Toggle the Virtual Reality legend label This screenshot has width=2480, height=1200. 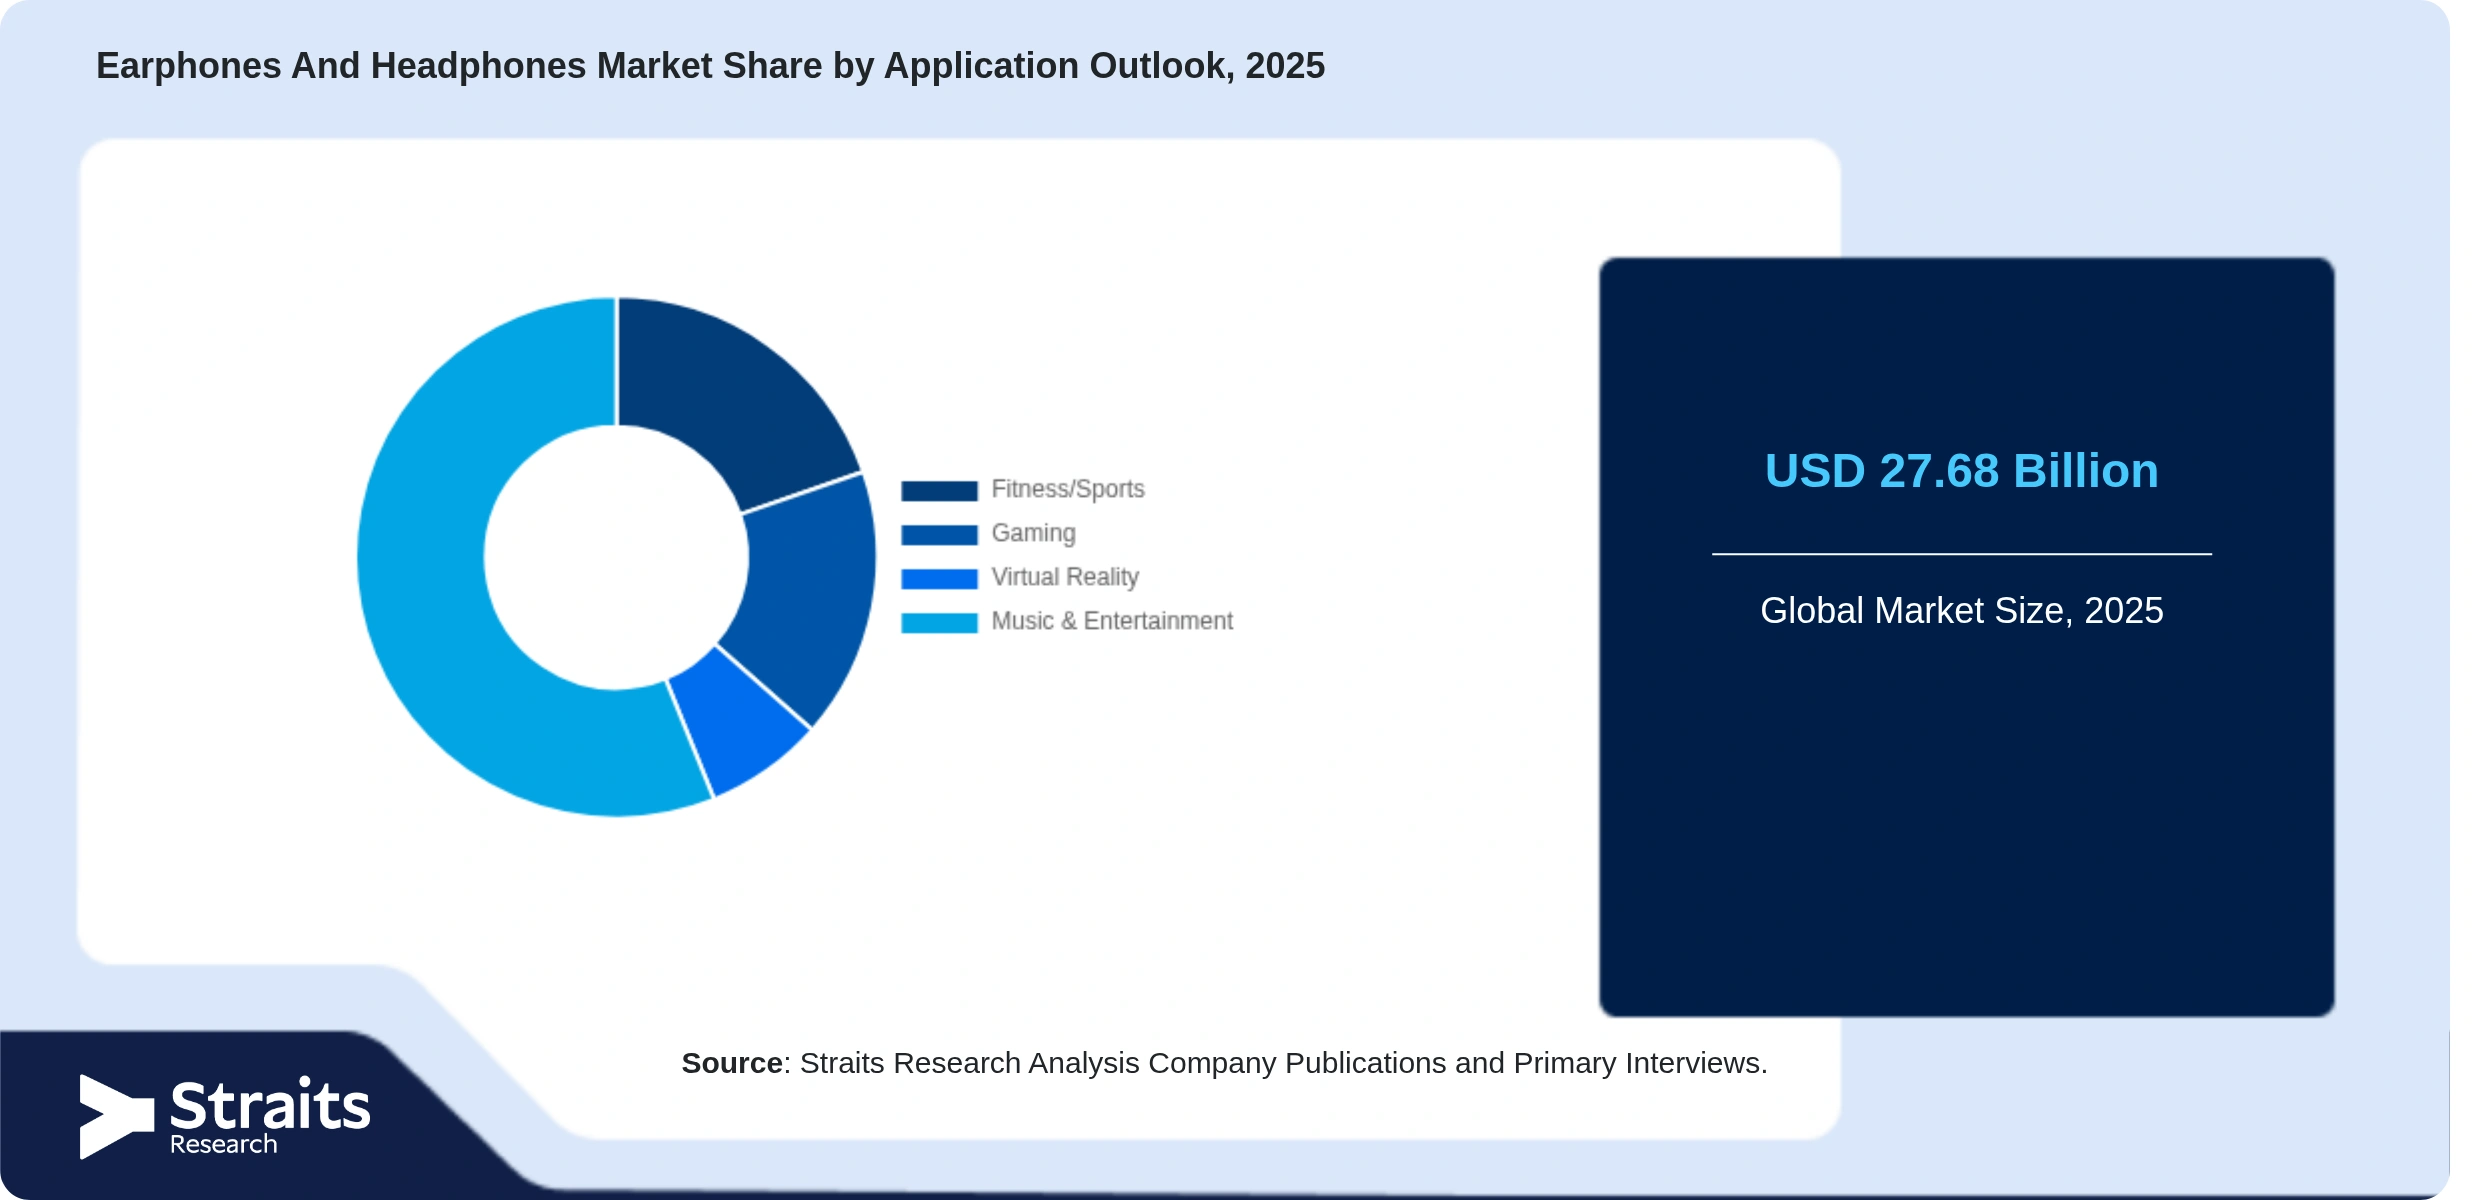click(x=1065, y=577)
